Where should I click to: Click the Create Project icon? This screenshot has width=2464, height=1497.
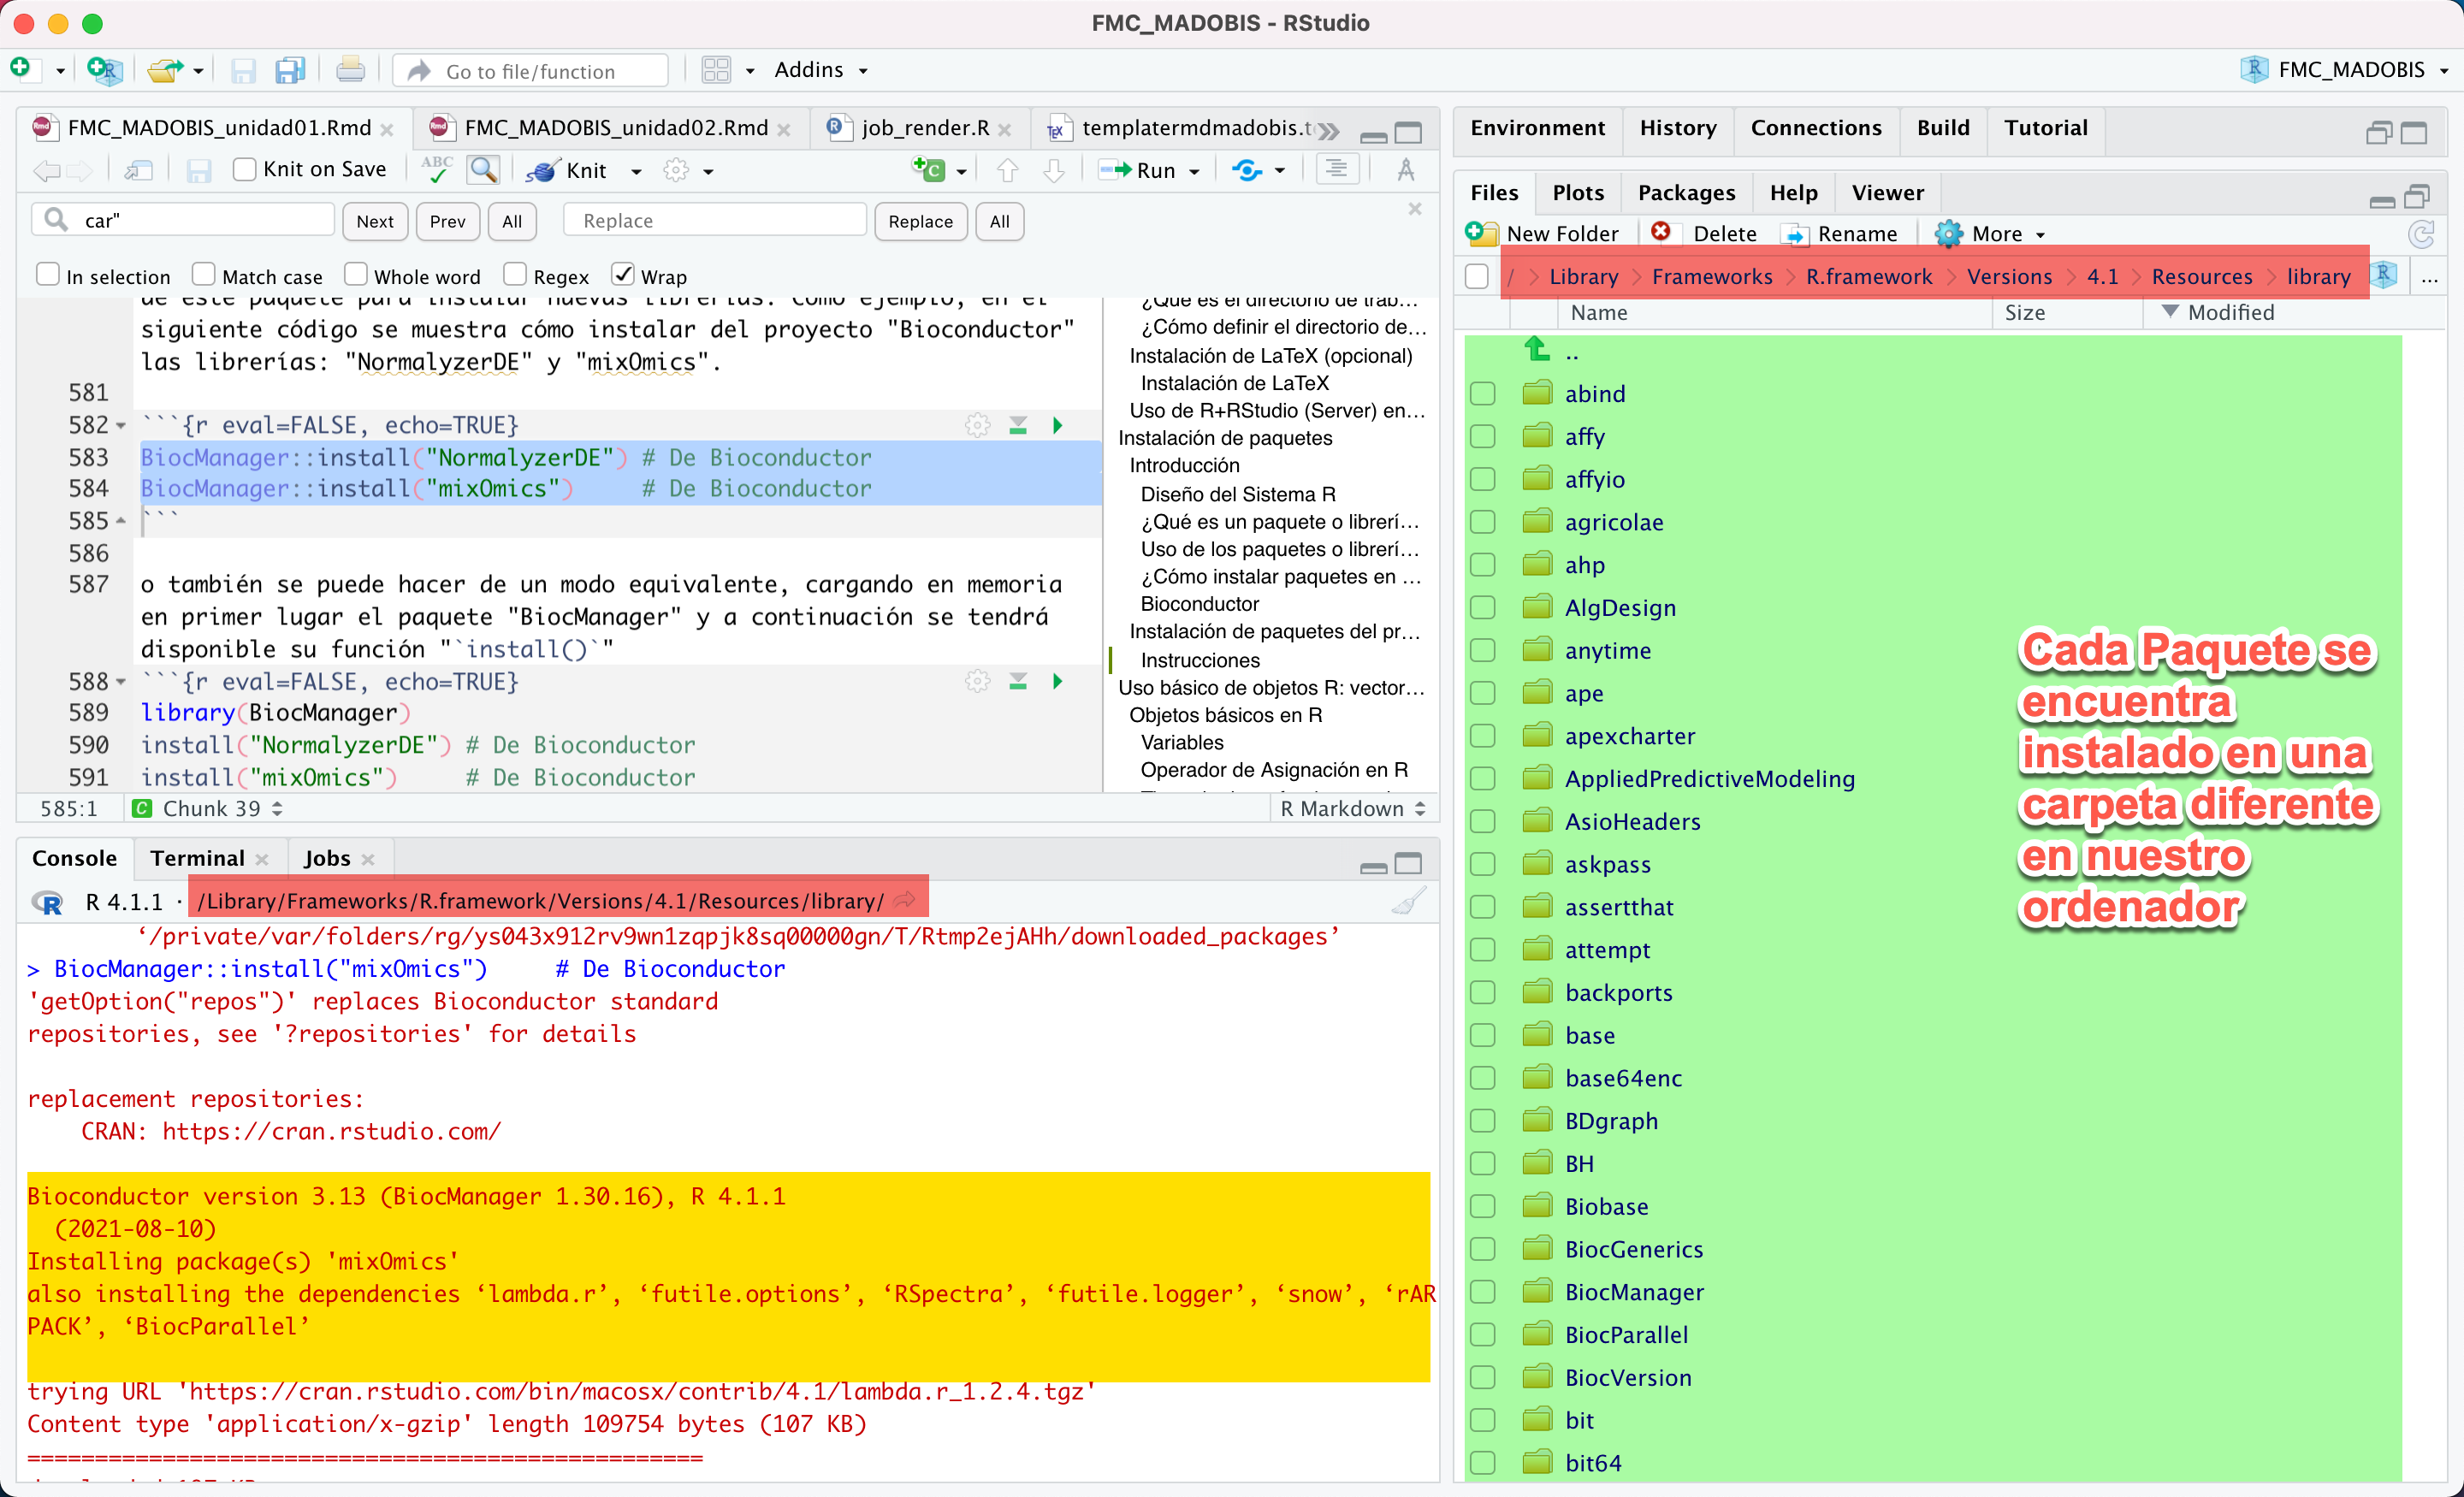pyautogui.click(x=104, y=70)
